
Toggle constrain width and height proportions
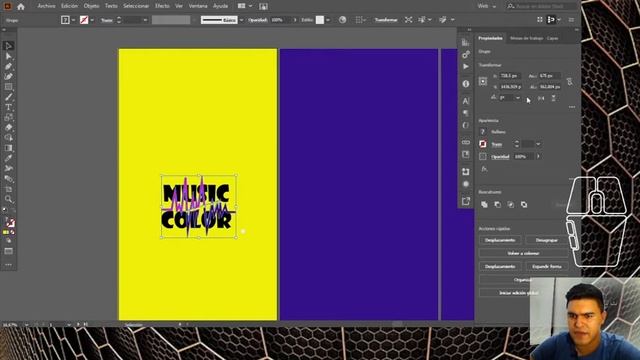coord(569,82)
